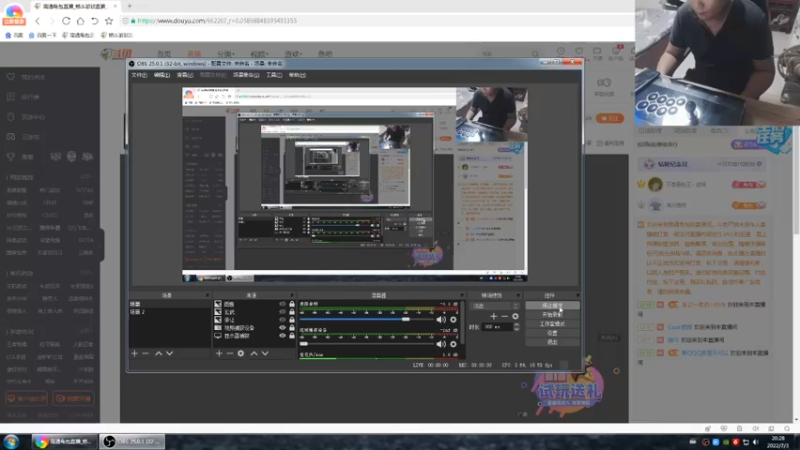This screenshot has height=450, width=800.
Task: Open the OBS 文件(F) menu
Action: 139,75
